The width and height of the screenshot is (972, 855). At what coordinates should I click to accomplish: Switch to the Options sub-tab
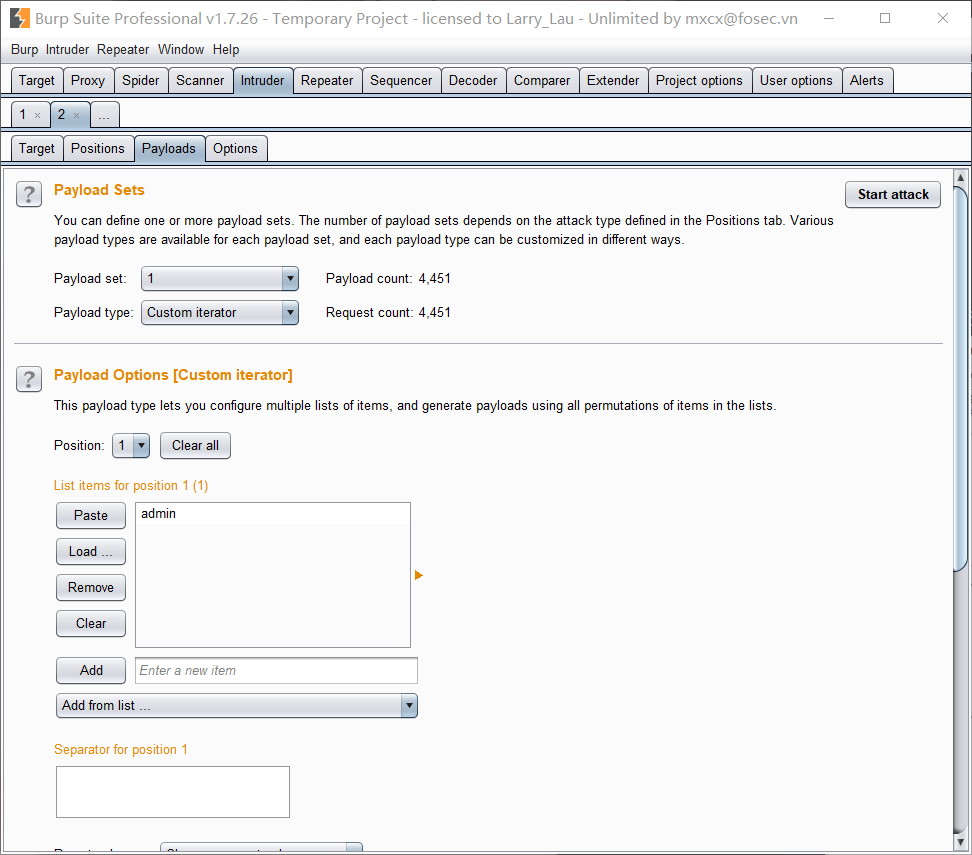[236, 149]
